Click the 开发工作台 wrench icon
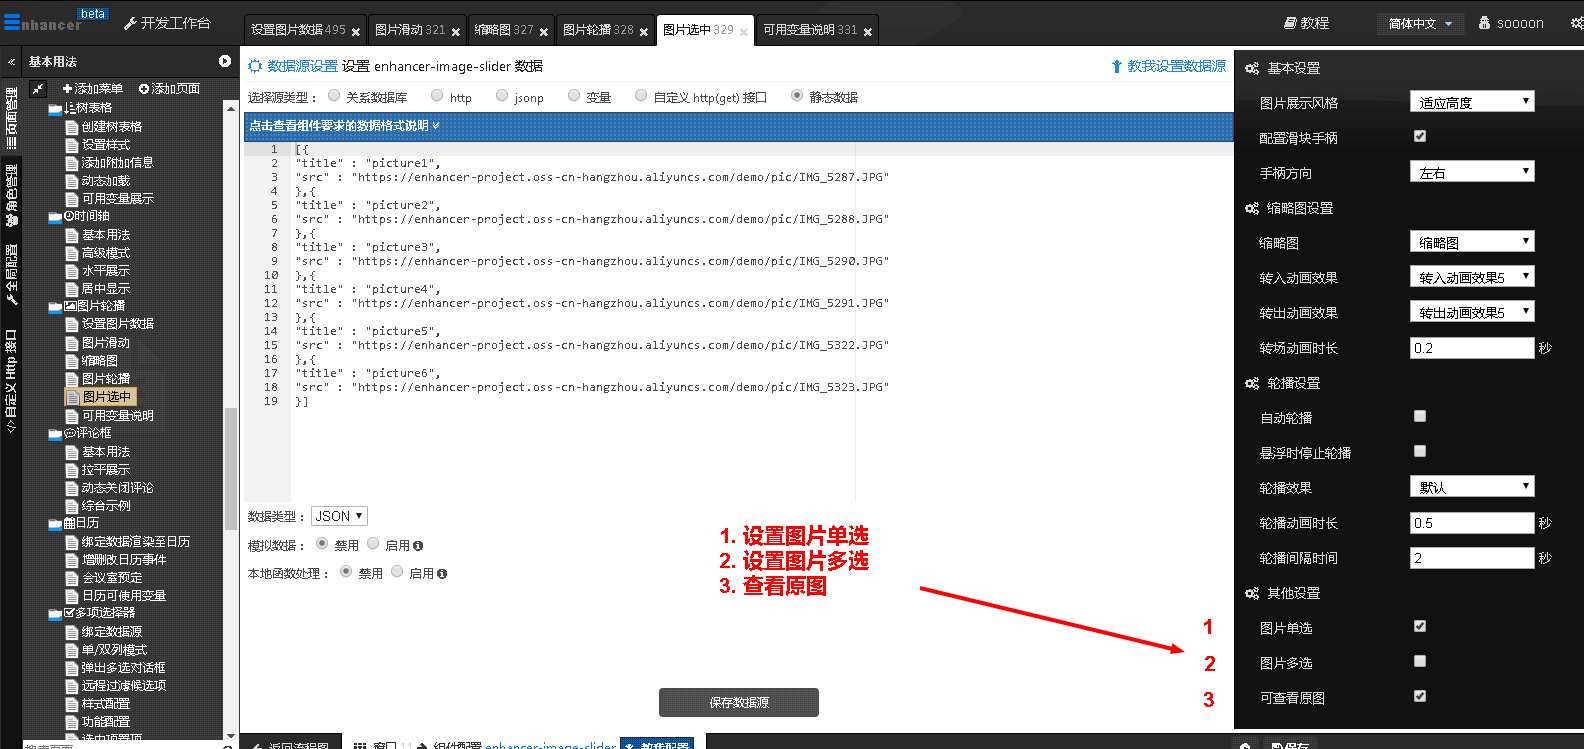 [x=130, y=23]
